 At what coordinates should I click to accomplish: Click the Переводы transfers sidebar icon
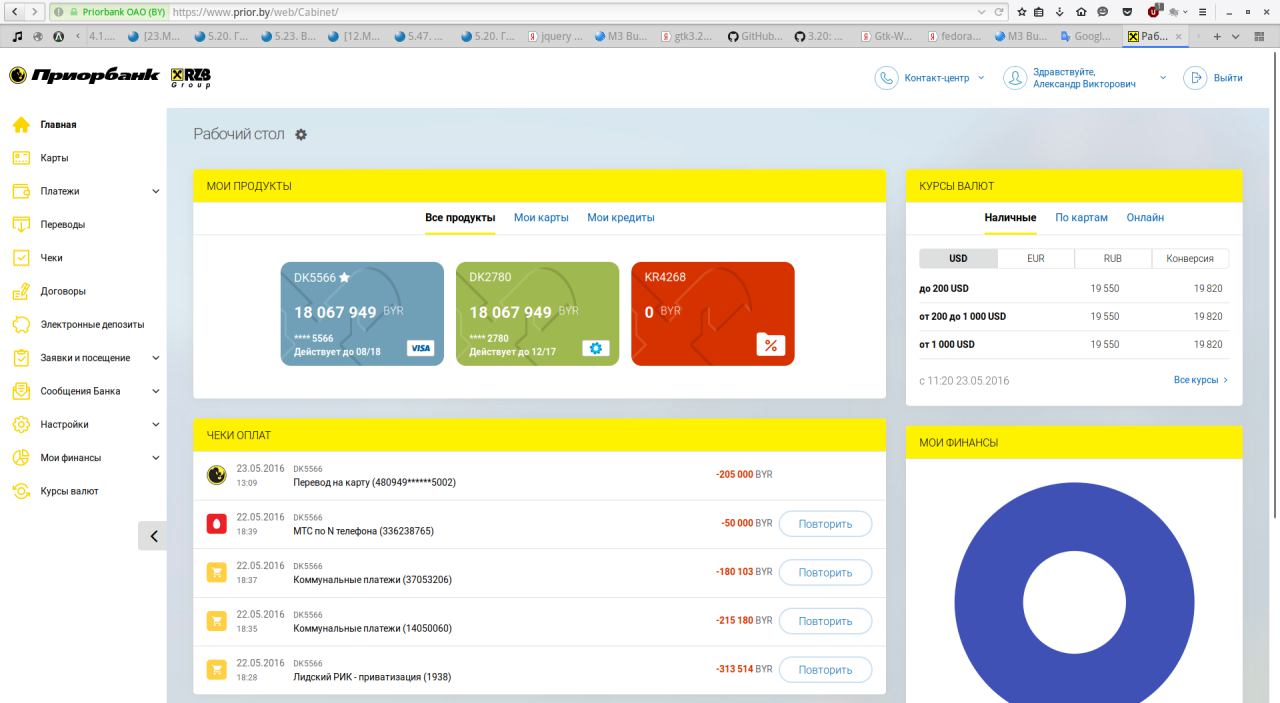click(20, 224)
